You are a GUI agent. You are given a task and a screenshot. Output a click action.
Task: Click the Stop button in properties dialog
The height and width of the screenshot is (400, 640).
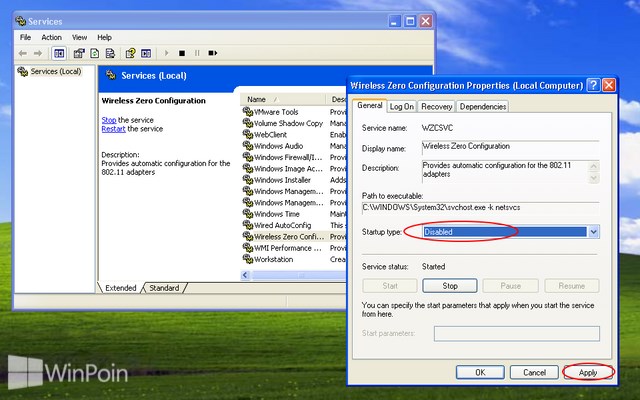click(x=450, y=286)
